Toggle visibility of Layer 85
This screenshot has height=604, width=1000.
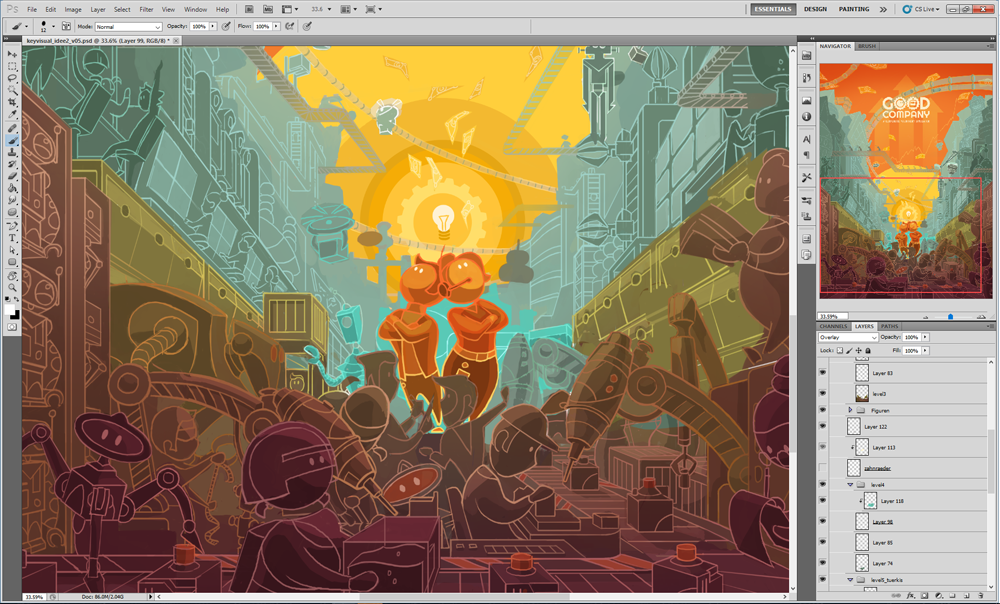pyautogui.click(x=823, y=542)
